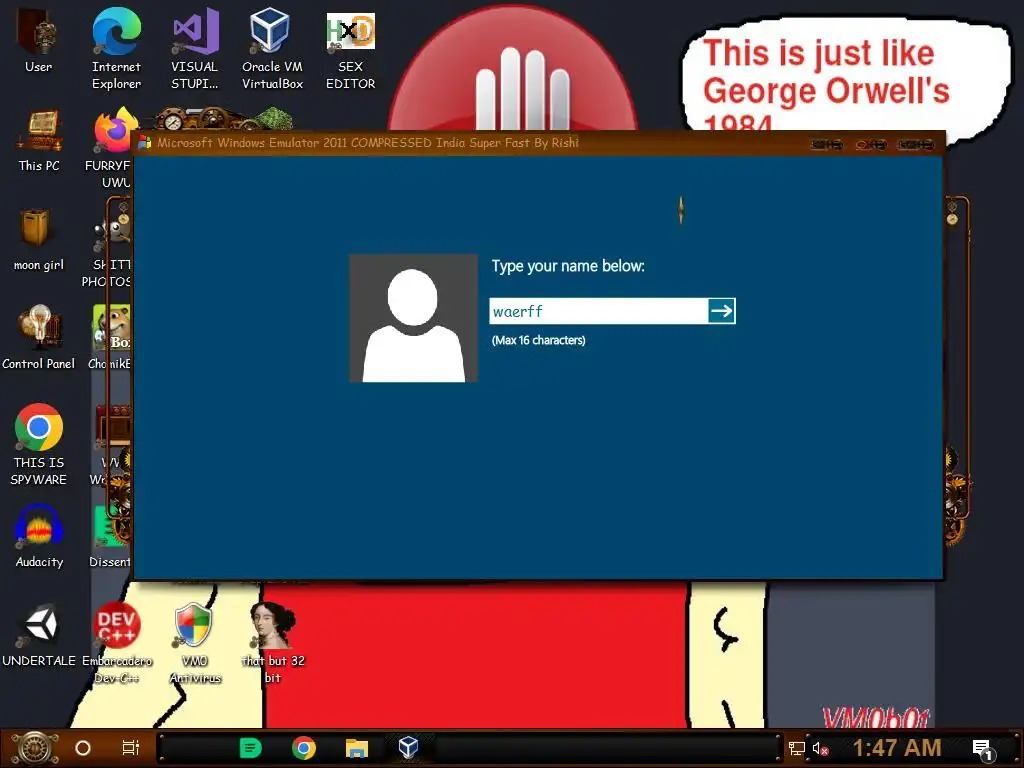
Task: Maximize the Windows Emulator window
Action: coord(871,144)
